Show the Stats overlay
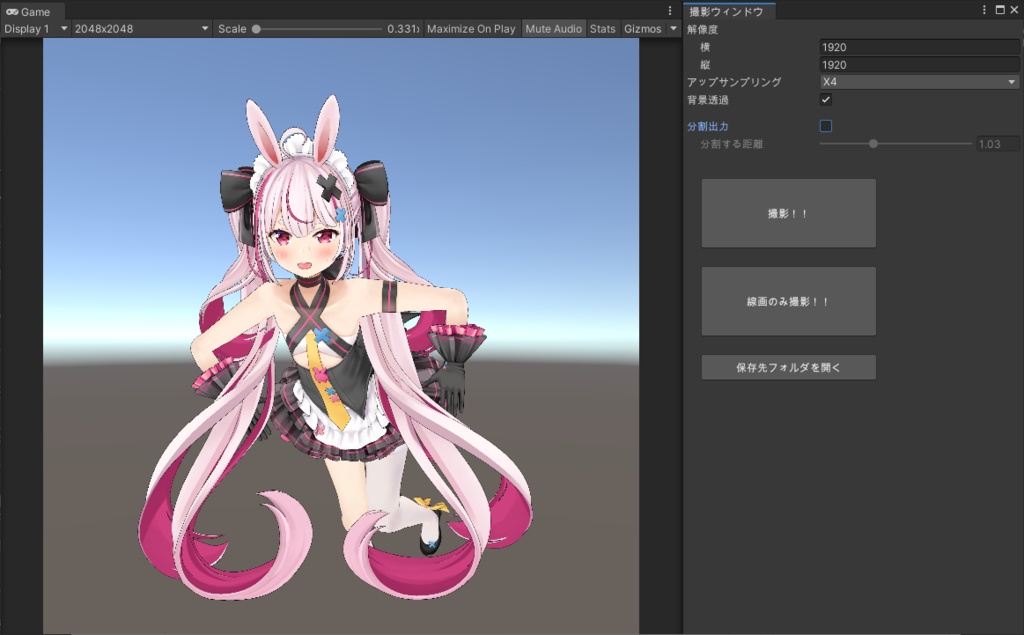 [x=603, y=28]
